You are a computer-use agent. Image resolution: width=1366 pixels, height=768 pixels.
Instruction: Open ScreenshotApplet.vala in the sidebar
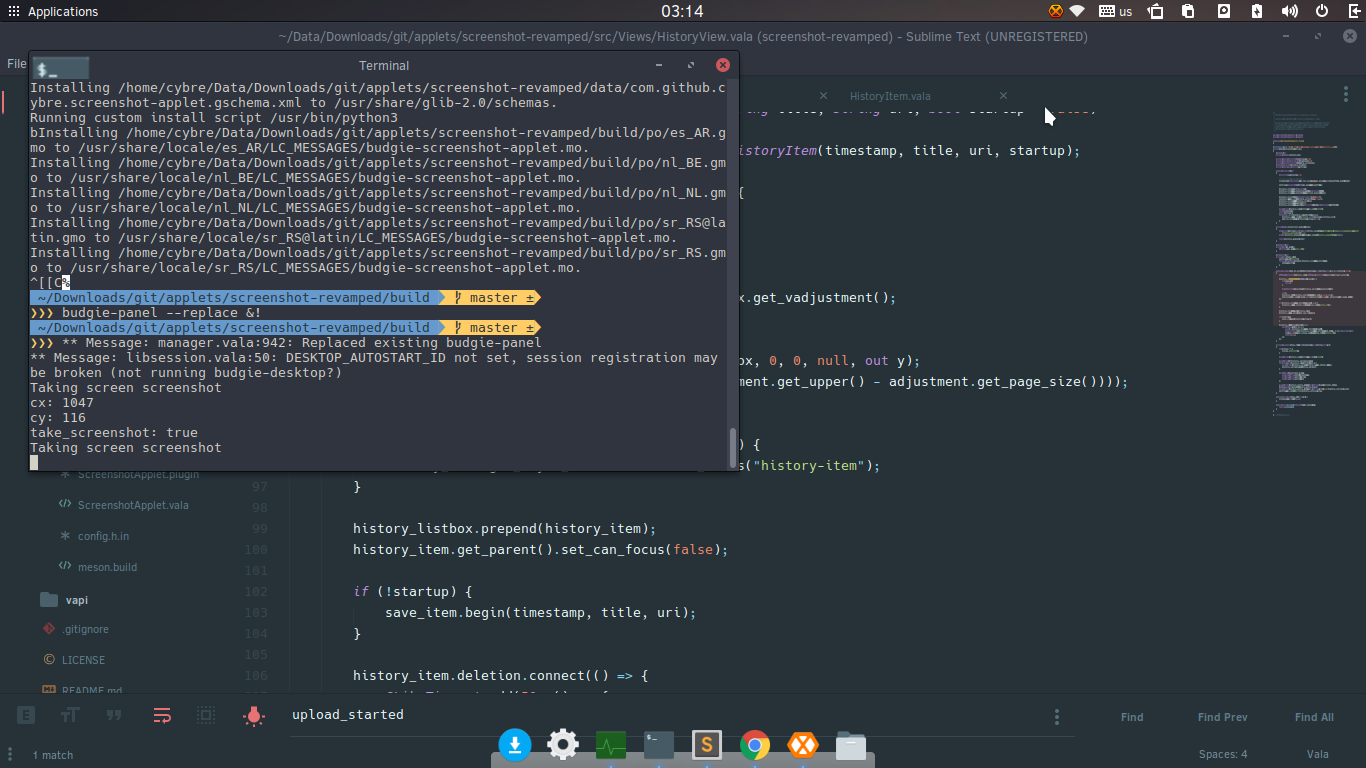tap(133, 505)
